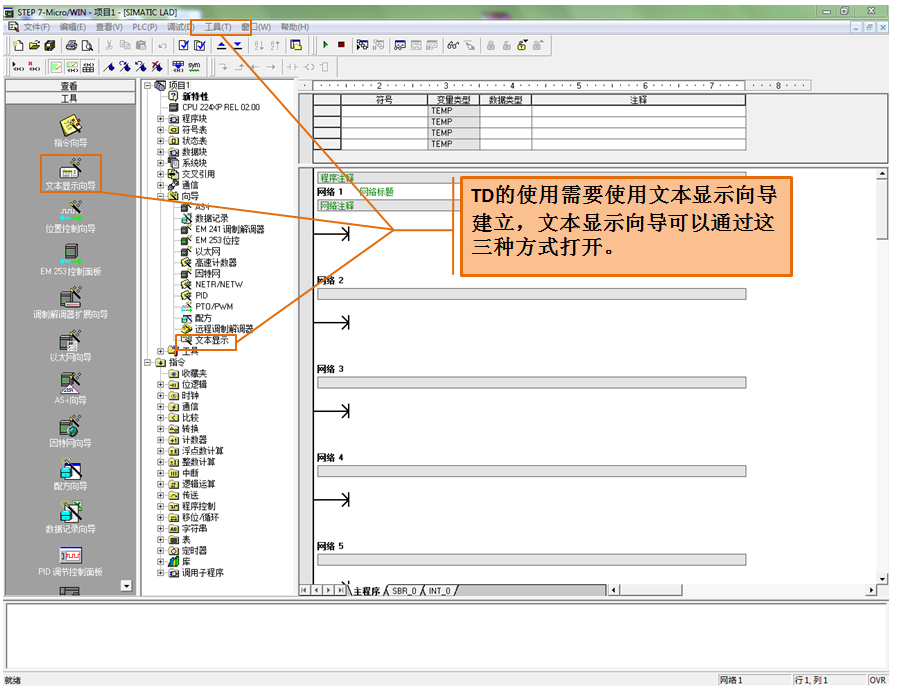Screen dimensions: 906x695
Task: Open the Modem Expansion Wizard (调制解调器扩展向导) icon
Action: [70, 303]
